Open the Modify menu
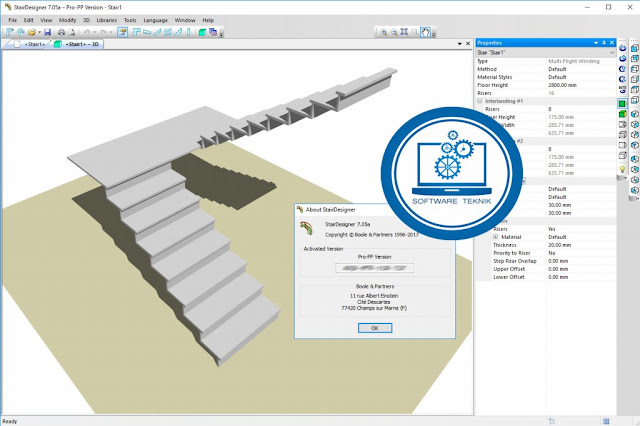Viewport: 640px width, 426px height. (x=67, y=20)
